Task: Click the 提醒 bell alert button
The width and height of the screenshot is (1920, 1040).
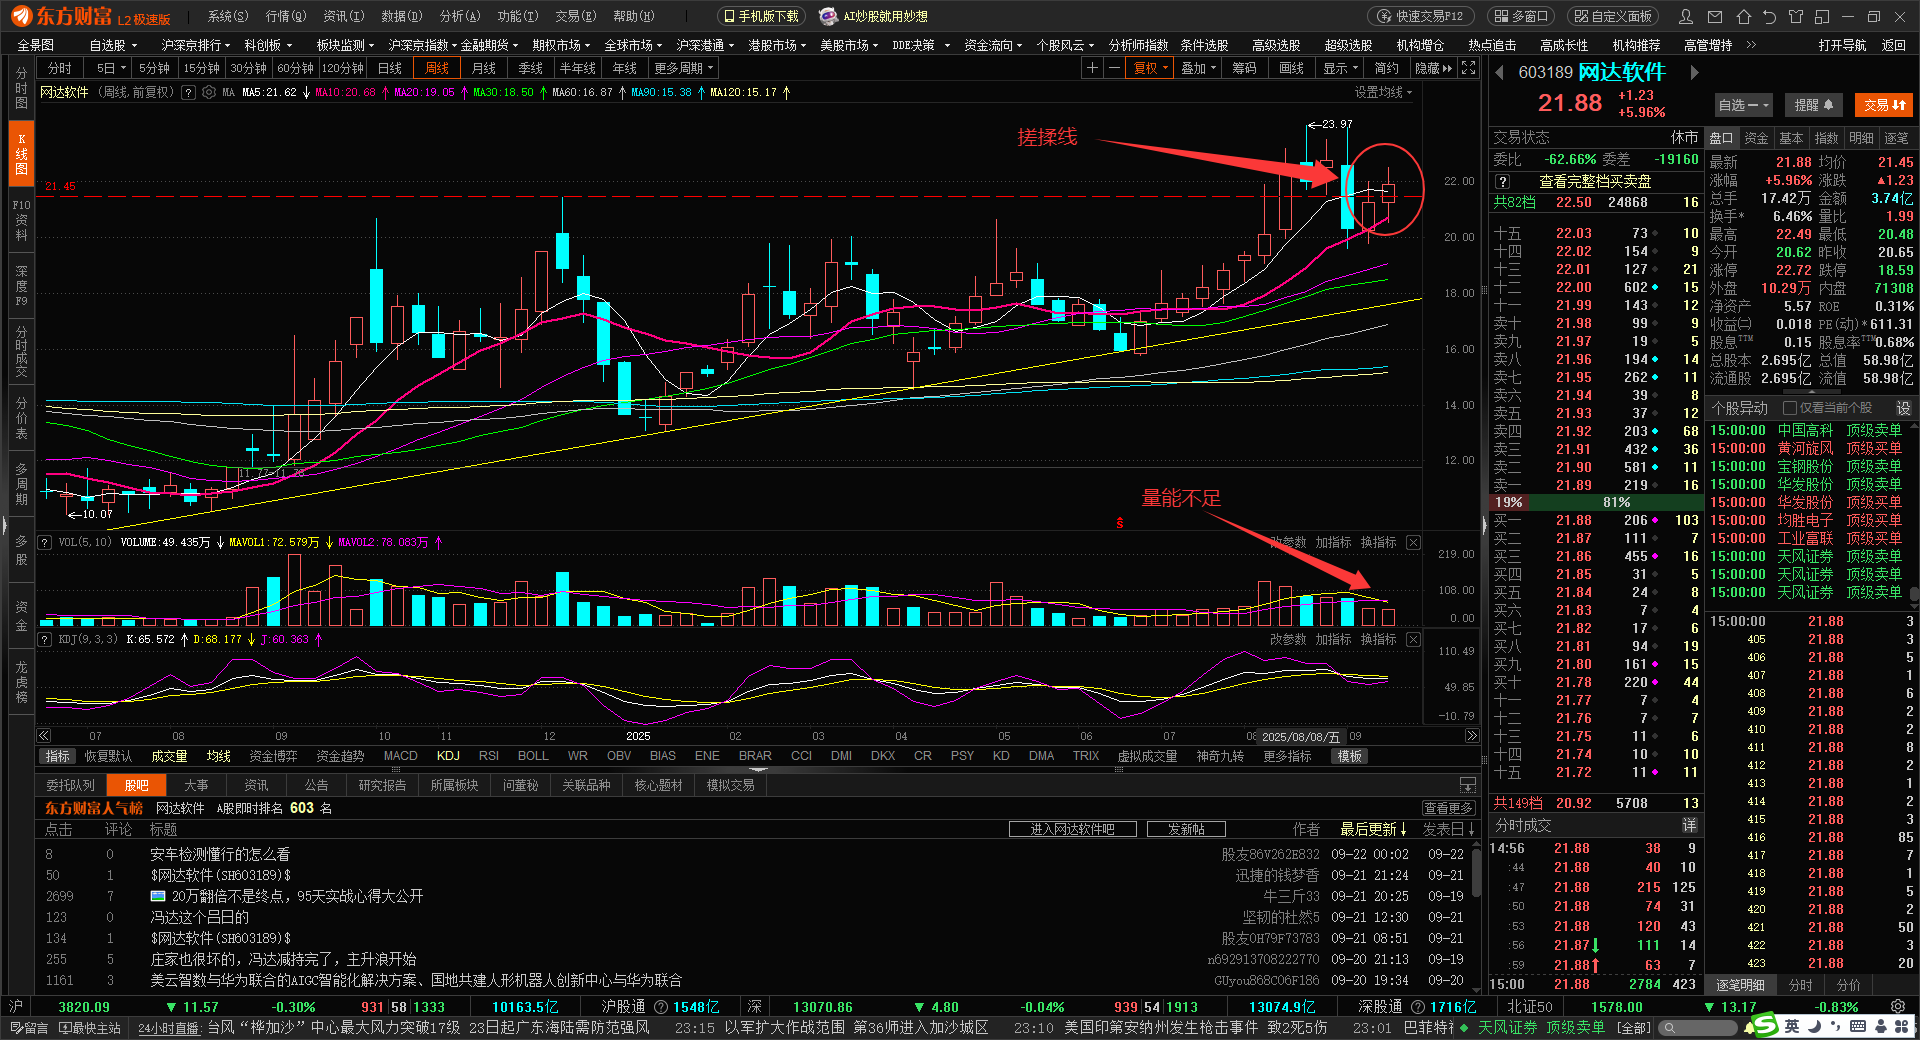Action: [1813, 105]
